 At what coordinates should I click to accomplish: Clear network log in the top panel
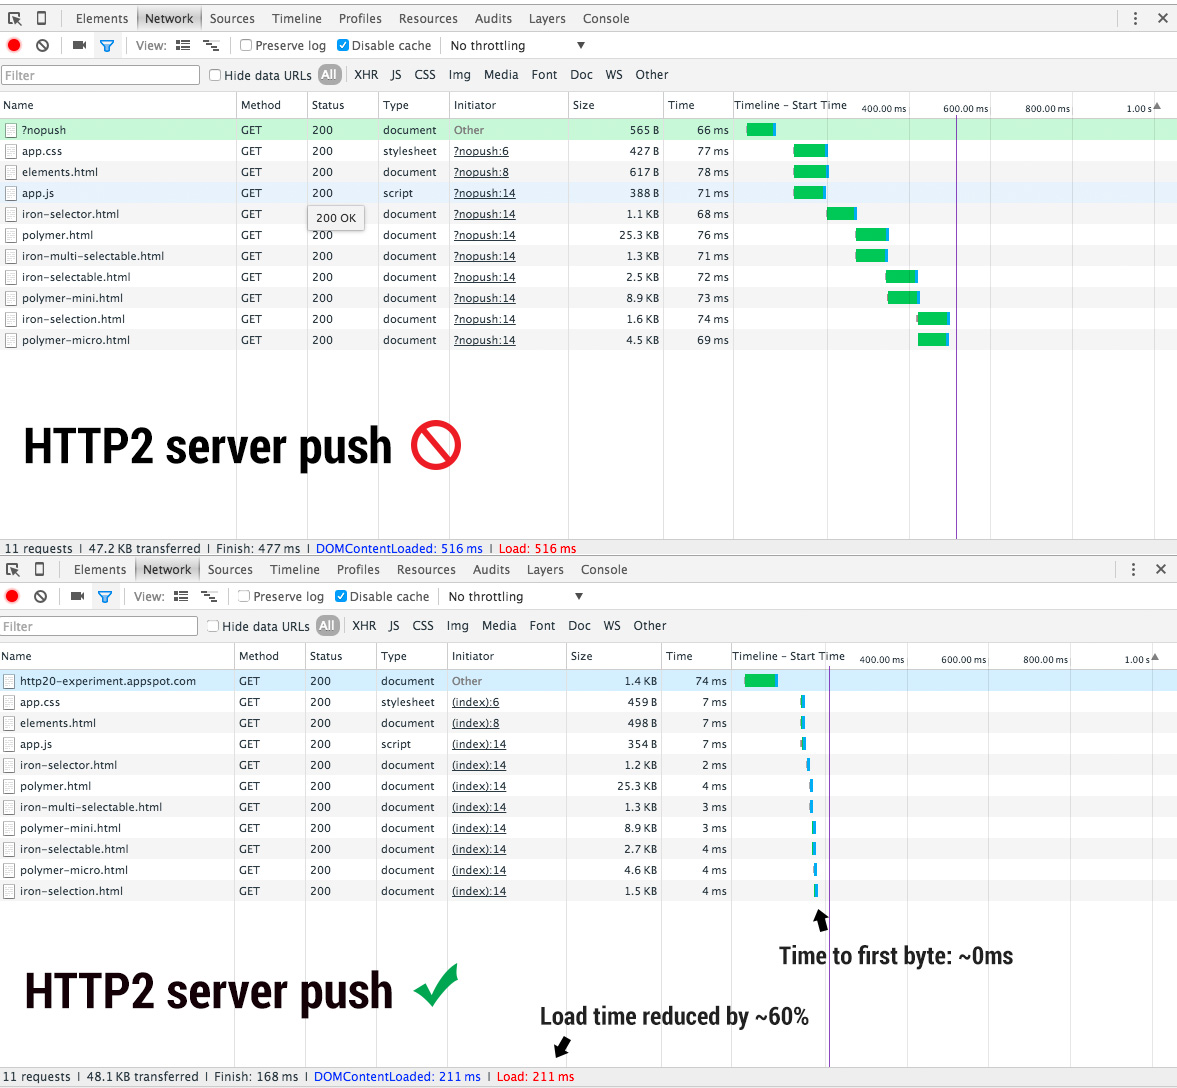pyautogui.click(x=43, y=45)
